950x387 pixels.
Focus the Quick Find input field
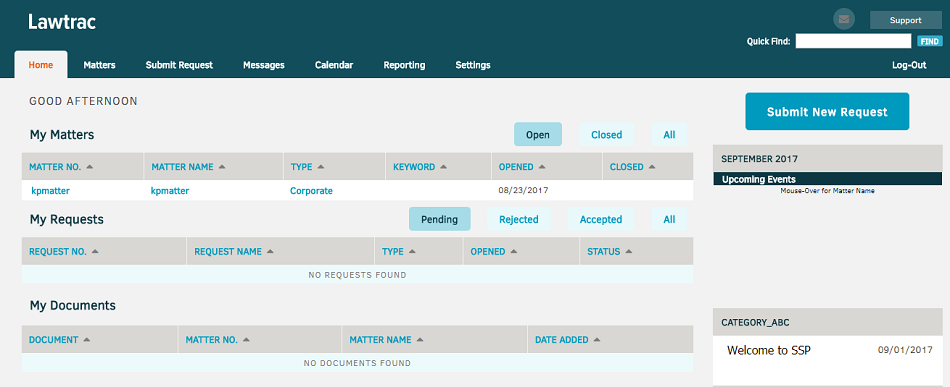click(x=853, y=41)
